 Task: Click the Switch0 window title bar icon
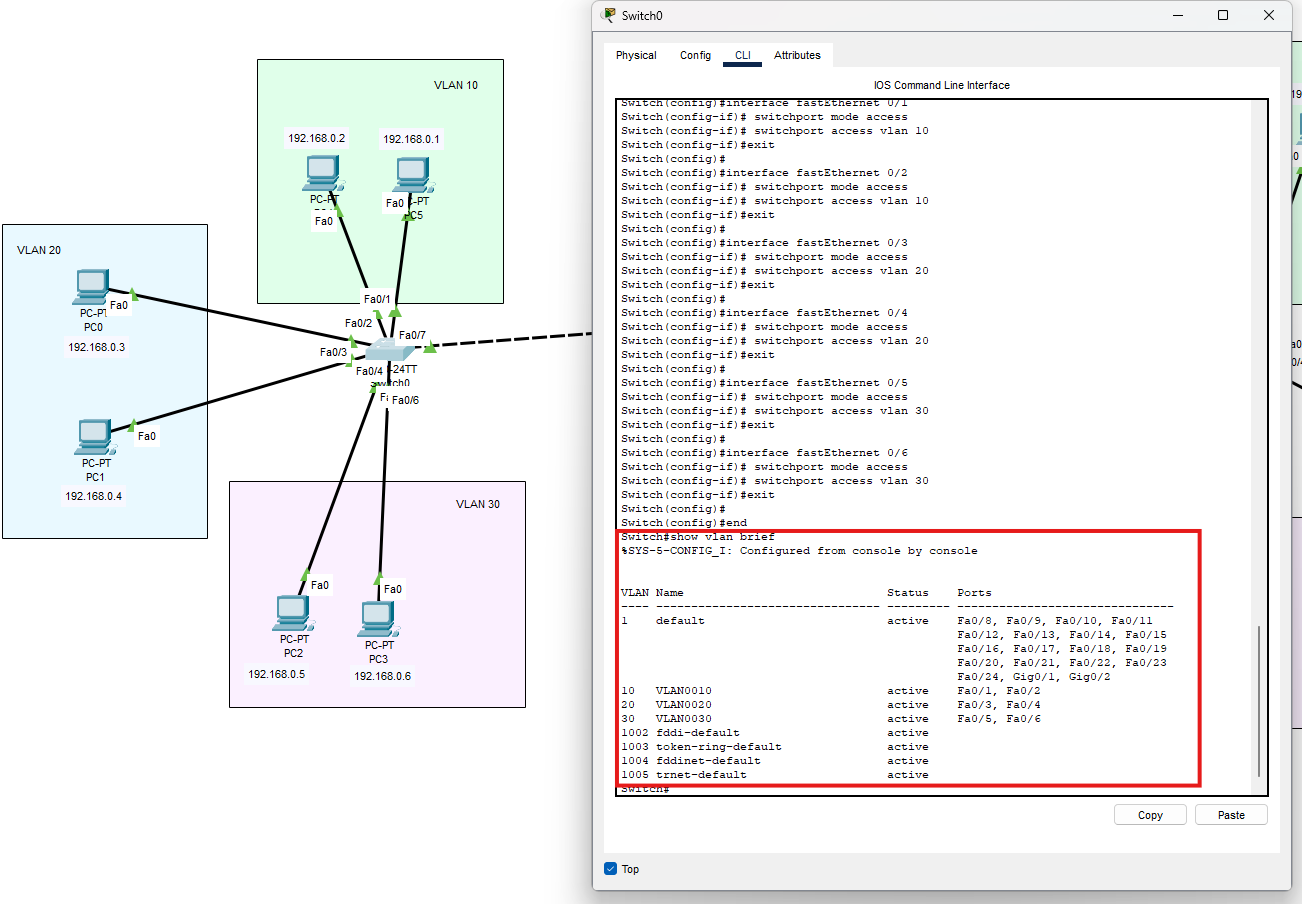pyautogui.click(x=609, y=15)
